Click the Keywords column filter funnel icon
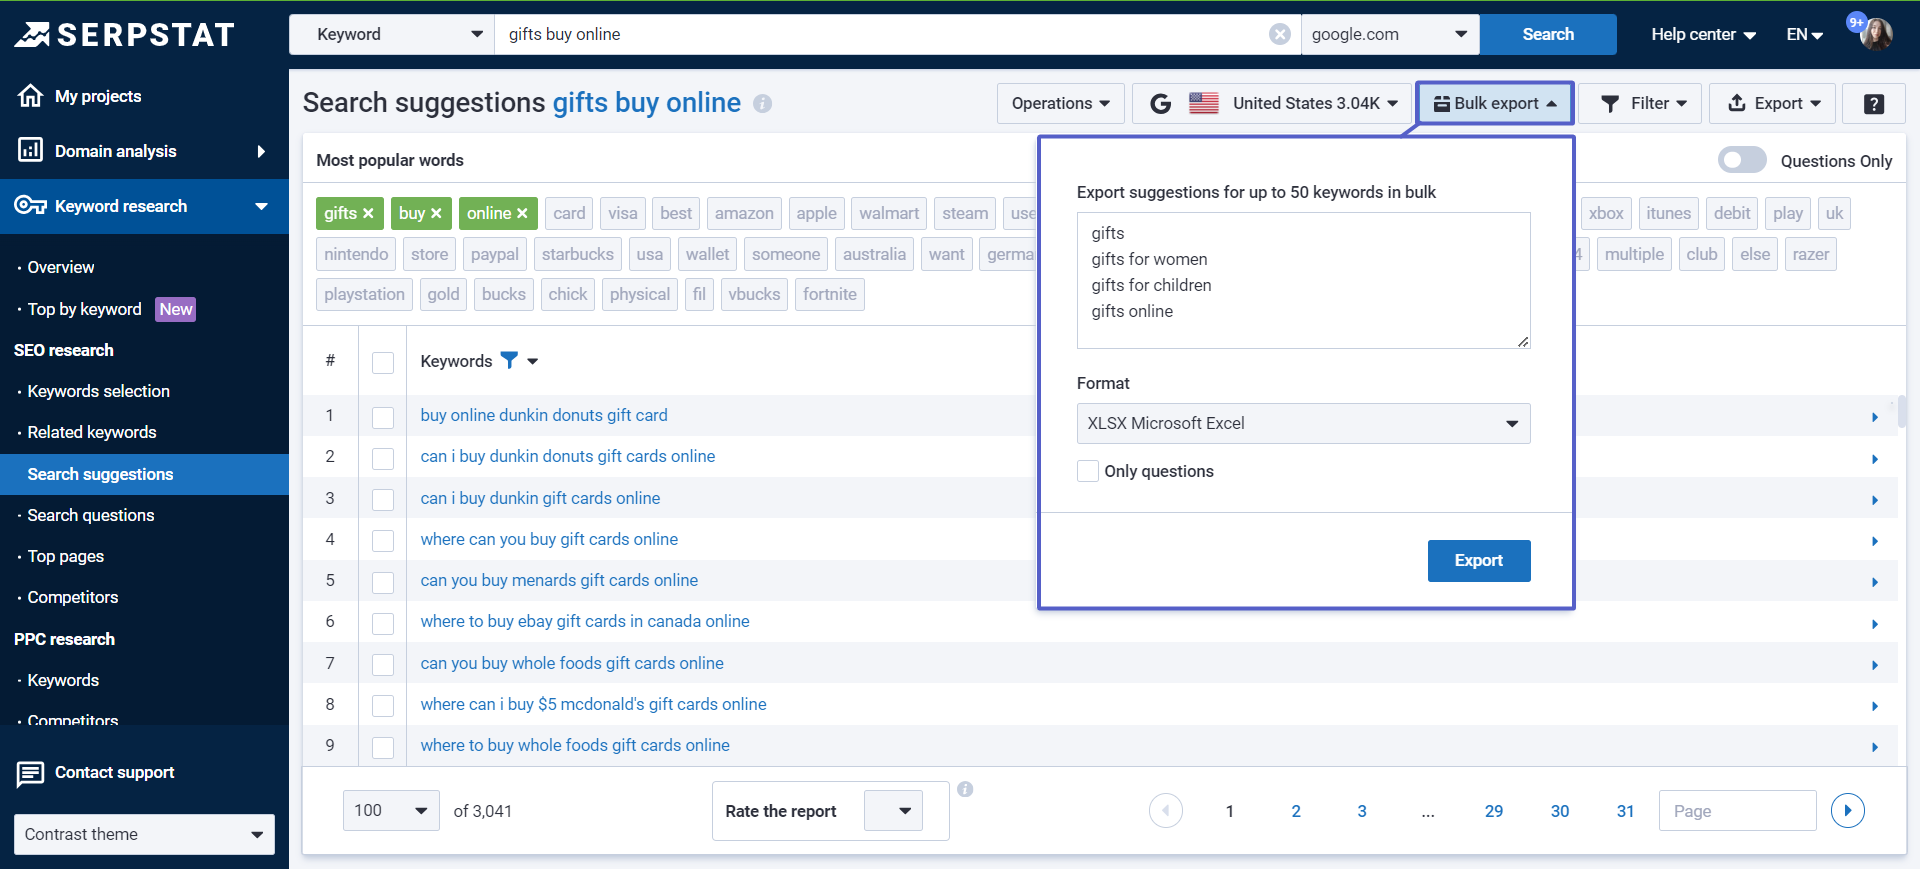Viewport: 1920px width, 869px height. tap(509, 361)
